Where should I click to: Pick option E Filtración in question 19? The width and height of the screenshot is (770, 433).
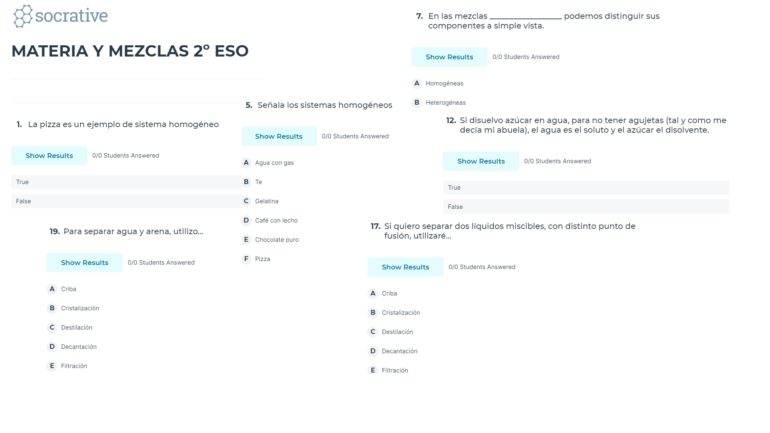point(68,366)
